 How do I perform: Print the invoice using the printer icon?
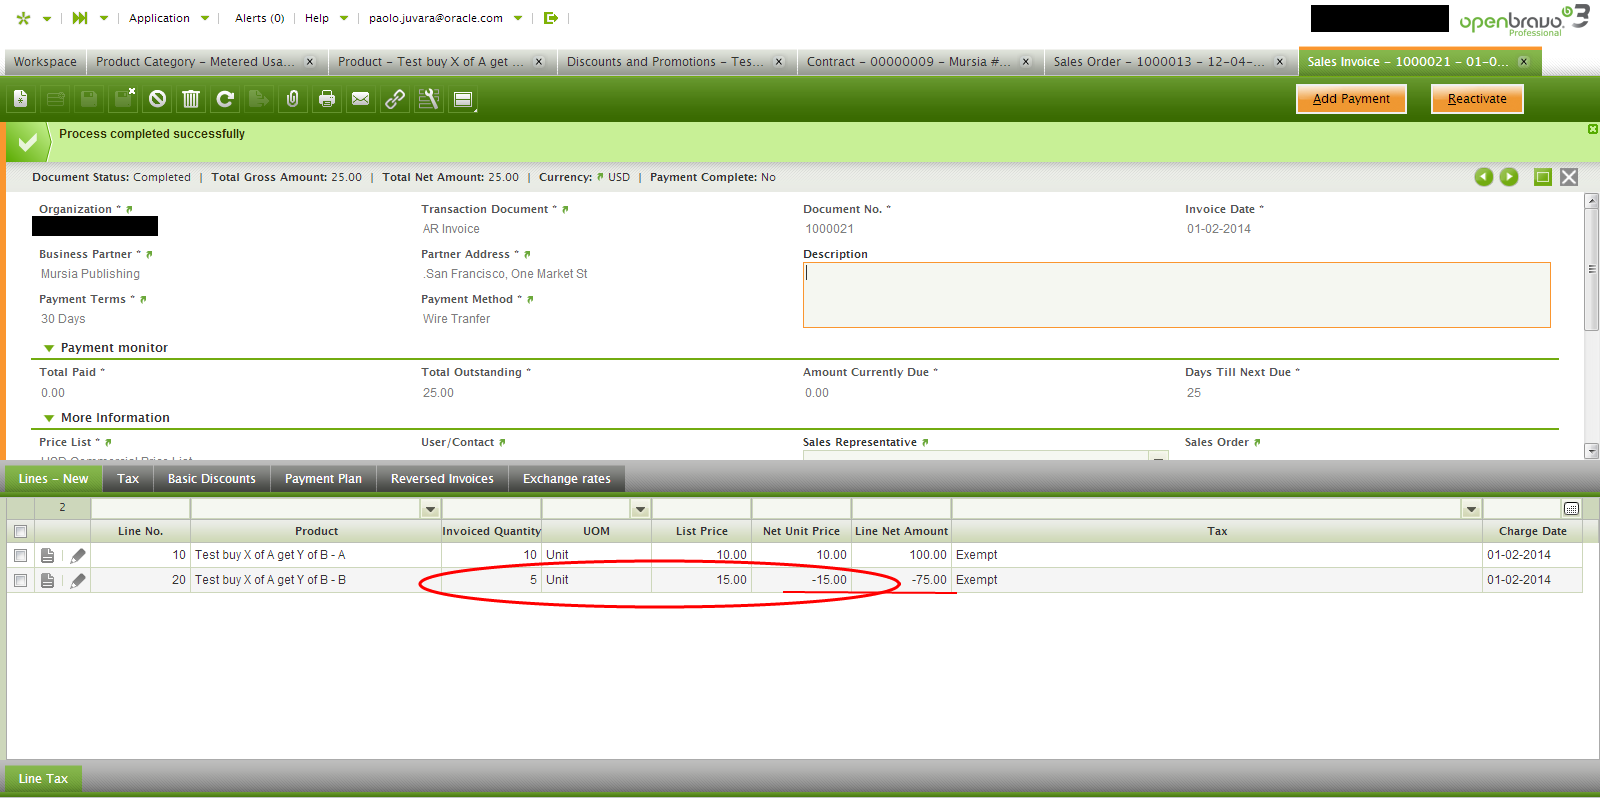click(x=327, y=99)
